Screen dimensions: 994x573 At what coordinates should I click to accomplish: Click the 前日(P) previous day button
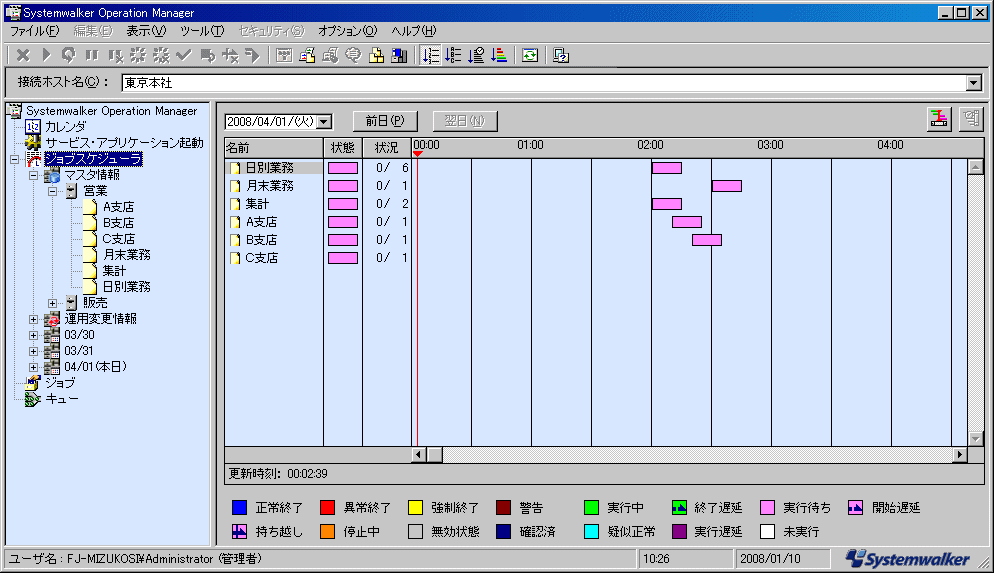coord(385,120)
